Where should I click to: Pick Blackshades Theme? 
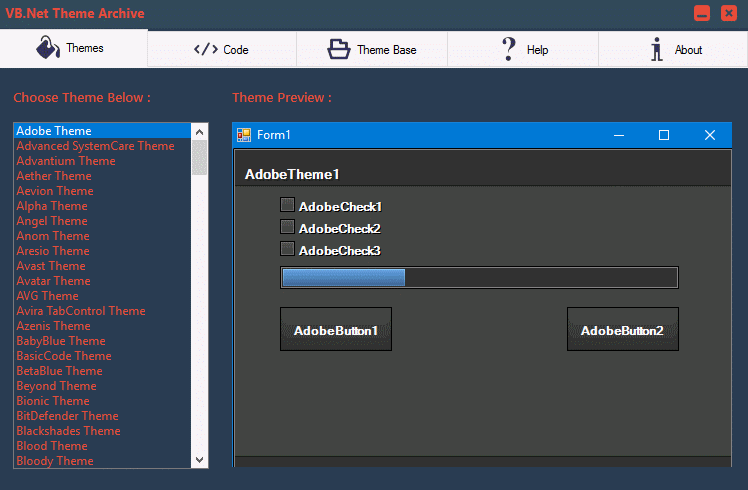point(103,431)
